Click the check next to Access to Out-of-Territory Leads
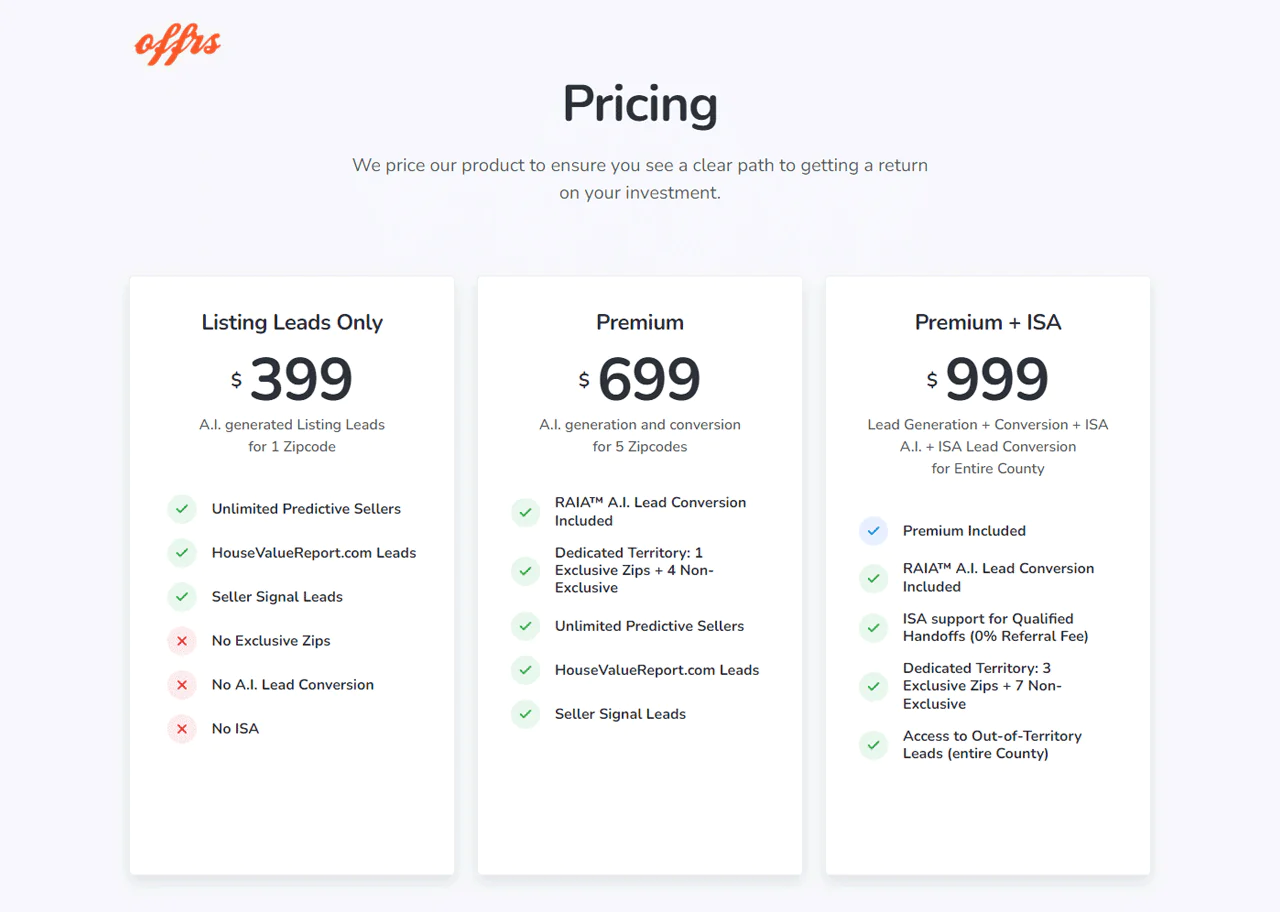Viewport: 1280px width, 912px height. pyautogui.click(x=873, y=745)
